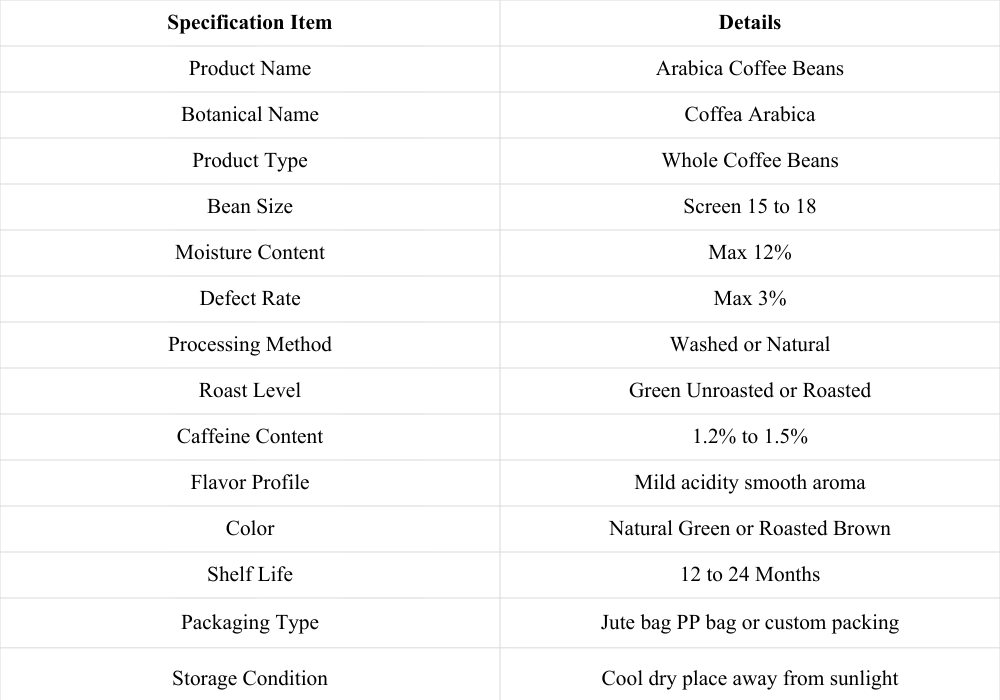Viewport: 1000px width, 700px height.
Task: Select the 12 to 24 Months cell
Action: tap(749, 574)
